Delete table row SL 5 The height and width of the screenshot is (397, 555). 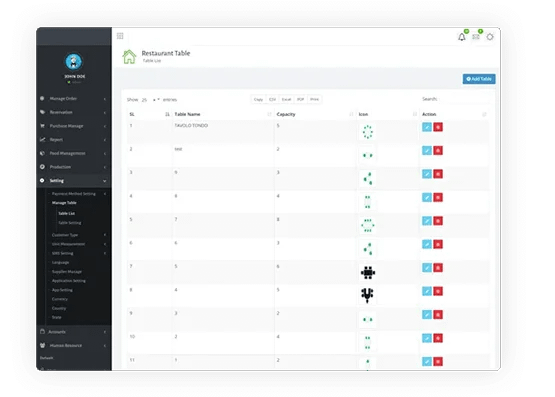click(x=438, y=221)
